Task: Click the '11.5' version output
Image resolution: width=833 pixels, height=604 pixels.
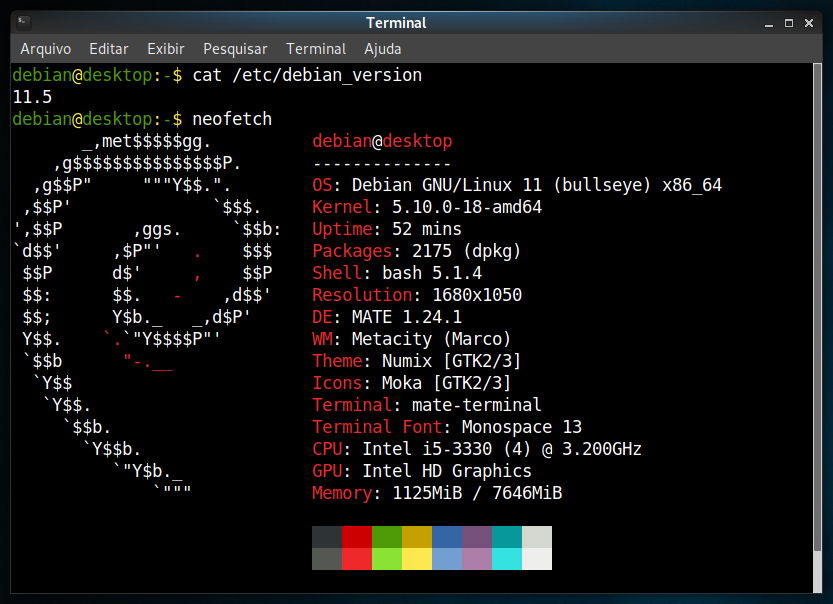Action: tap(32, 97)
